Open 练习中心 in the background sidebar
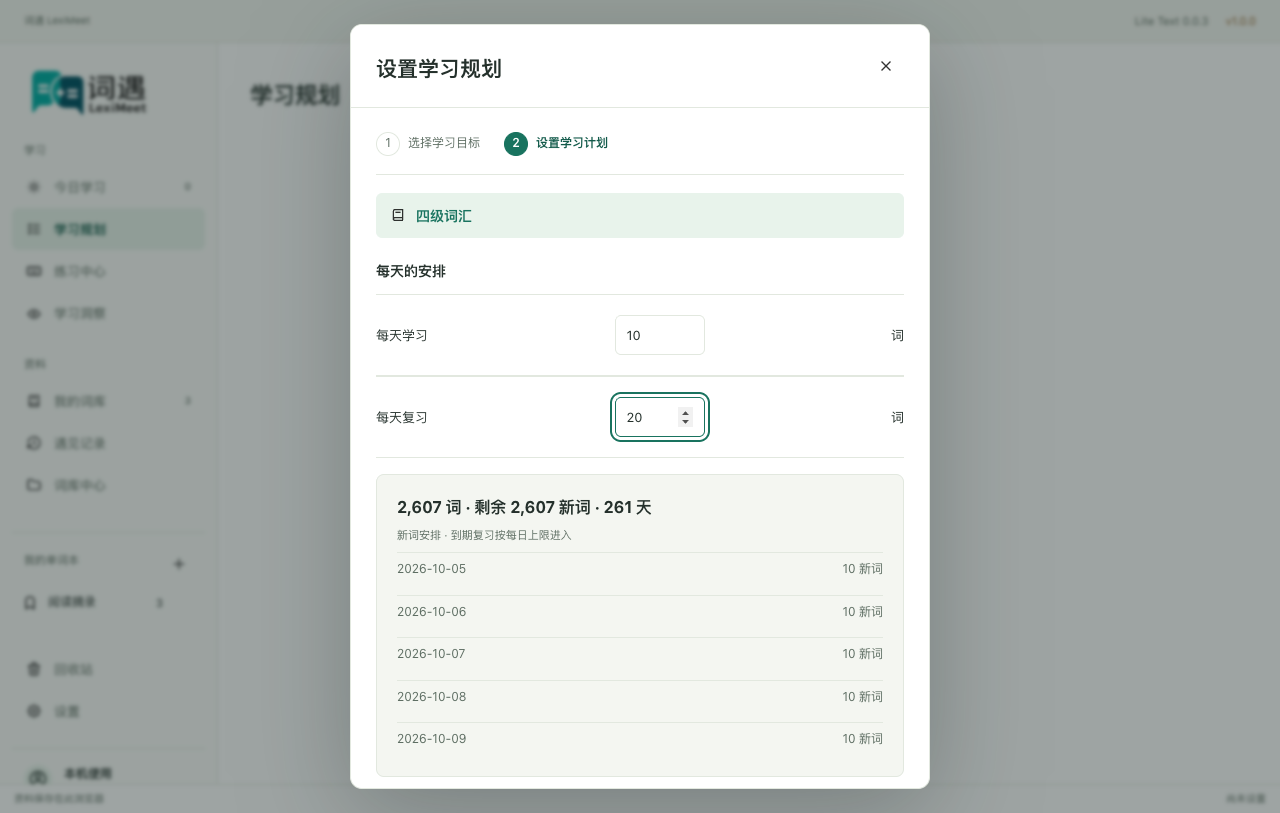 108,271
